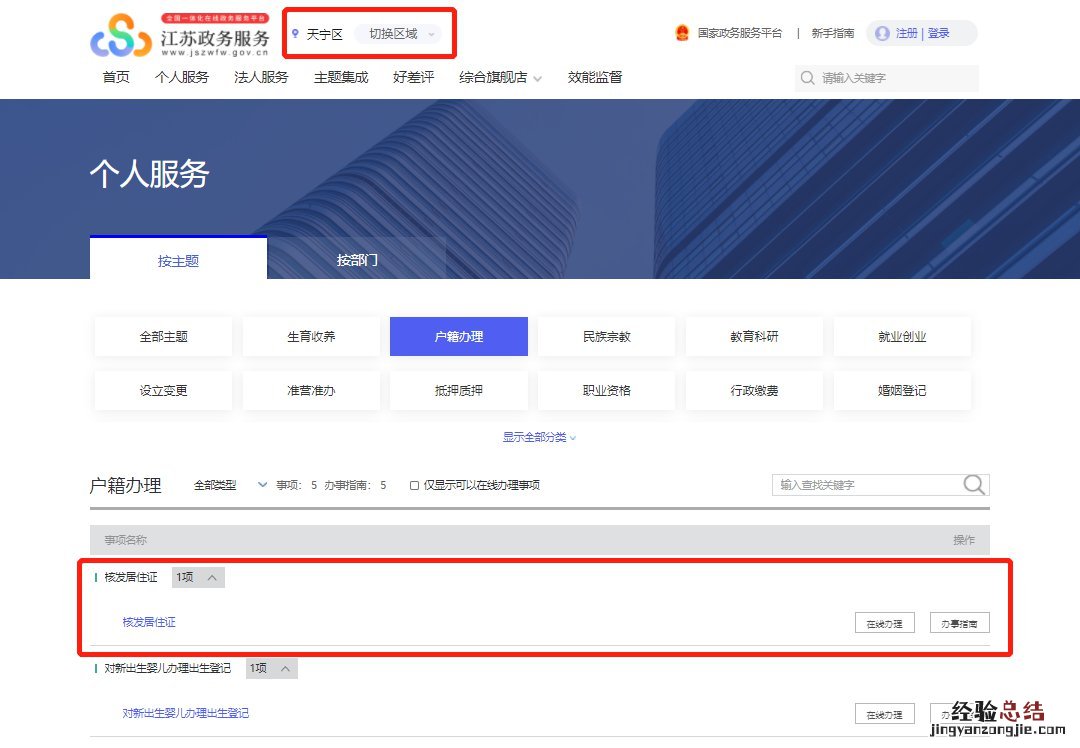Collapse the 对新出生婴儿办理出生登记 group
Viewport: 1080px width, 748px height.
pos(285,668)
